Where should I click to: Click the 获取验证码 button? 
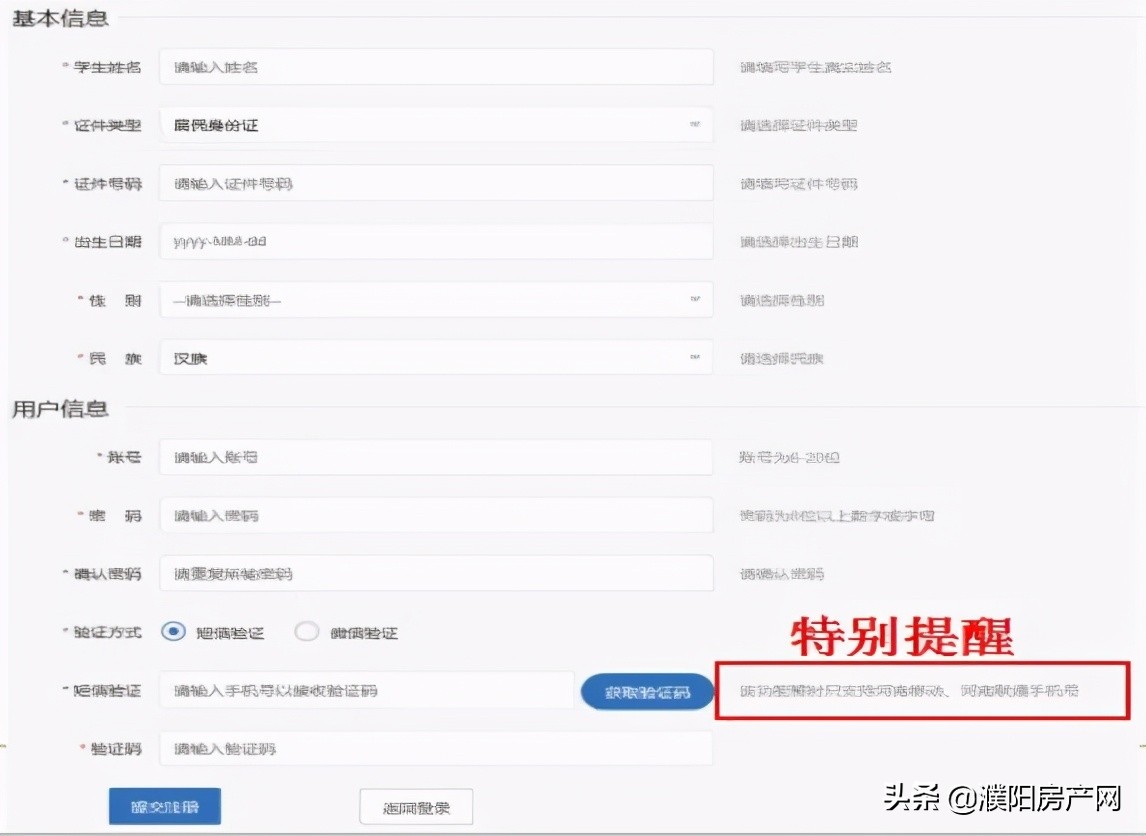coord(648,691)
